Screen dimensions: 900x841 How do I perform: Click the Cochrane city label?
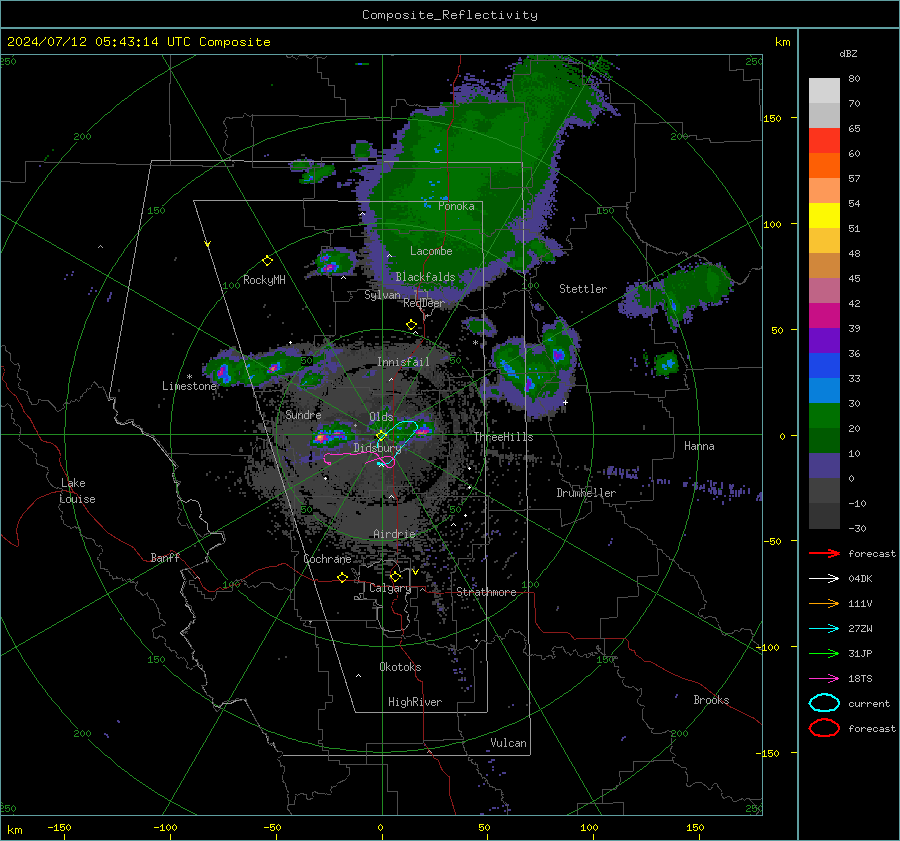coord(327,559)
